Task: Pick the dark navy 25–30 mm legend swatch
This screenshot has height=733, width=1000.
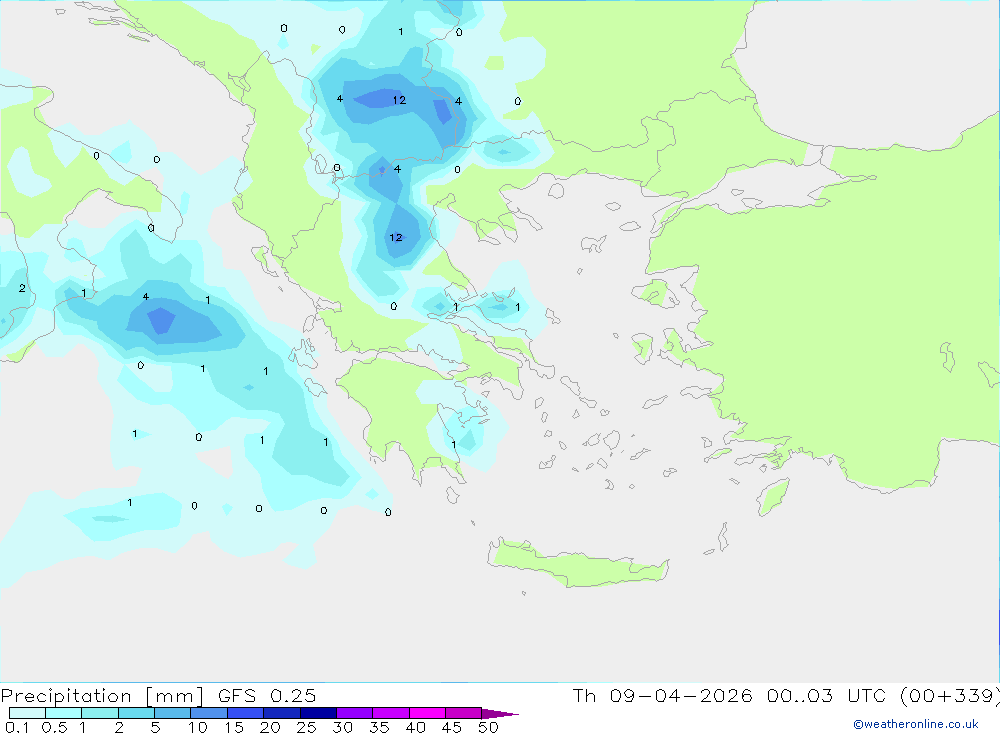Action: click(x=318, y=713)
